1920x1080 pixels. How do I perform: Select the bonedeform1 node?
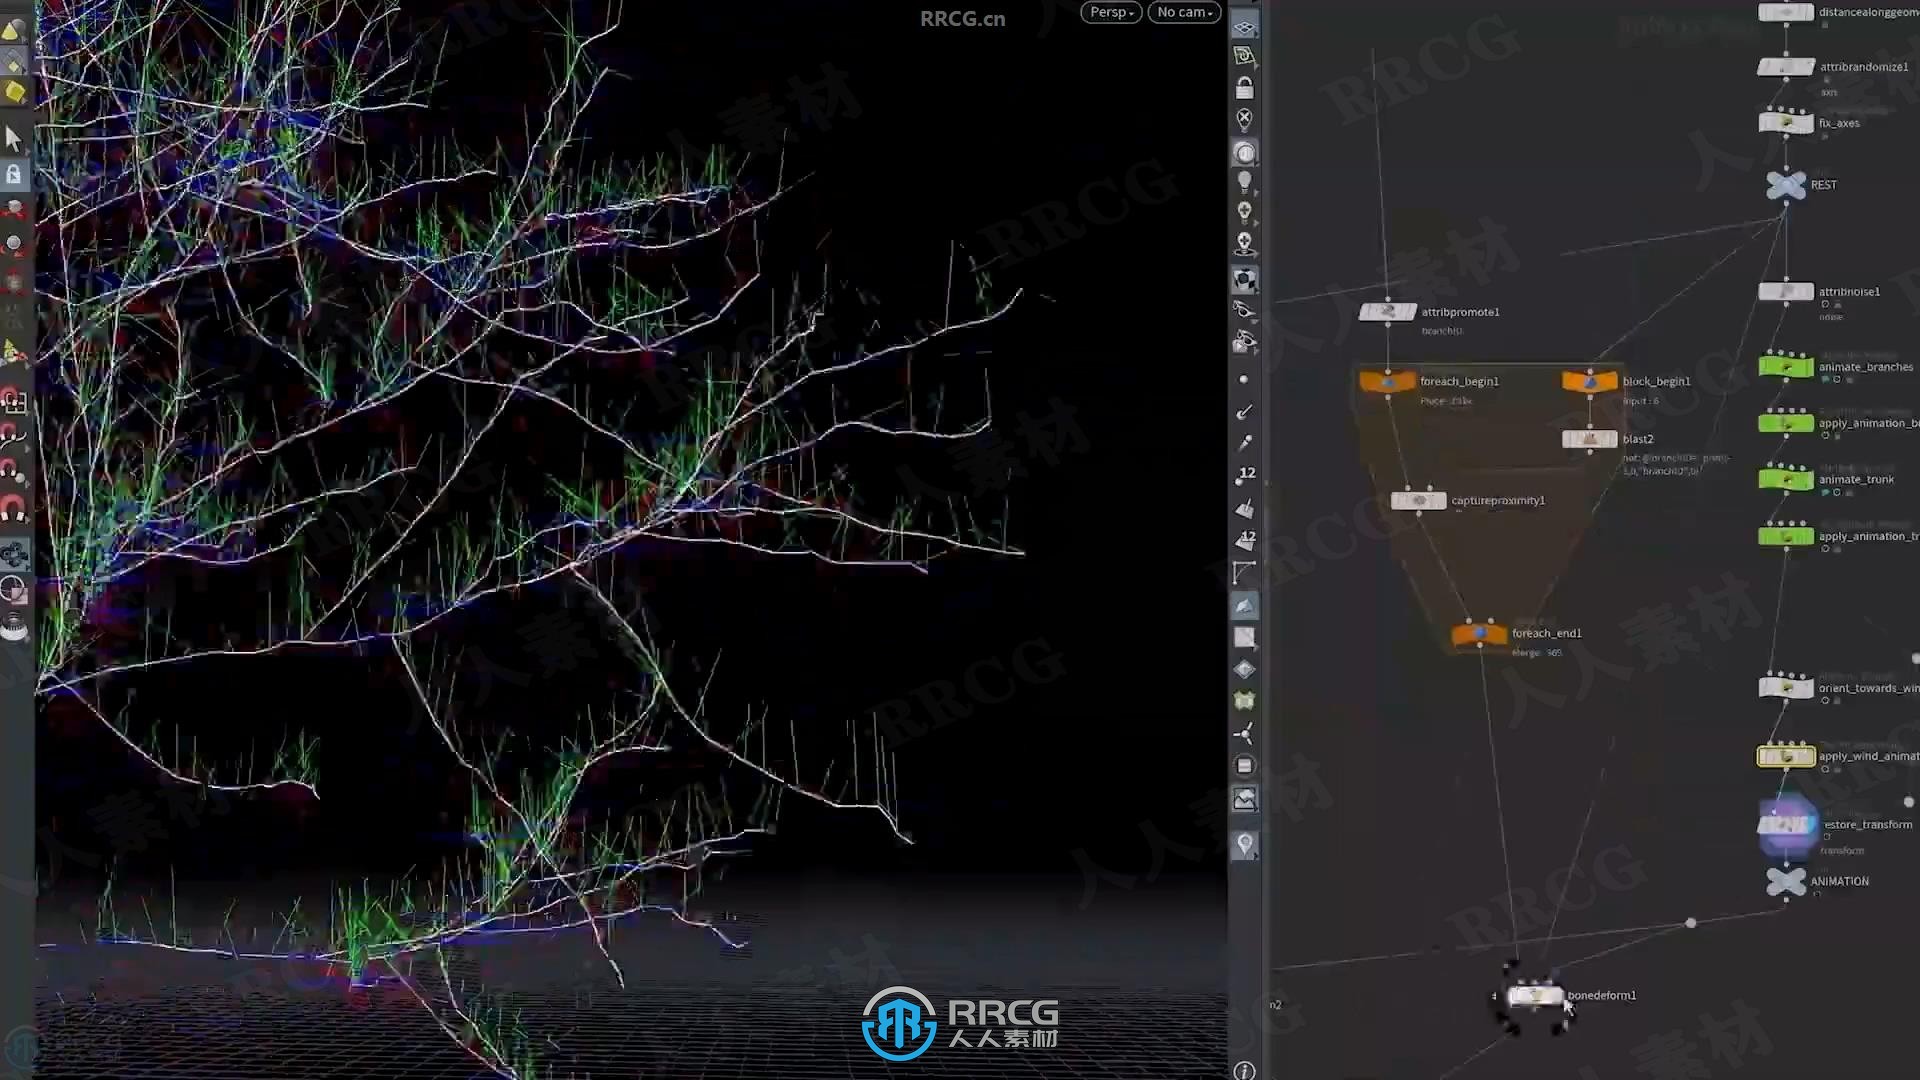[x=1535, y=995]
